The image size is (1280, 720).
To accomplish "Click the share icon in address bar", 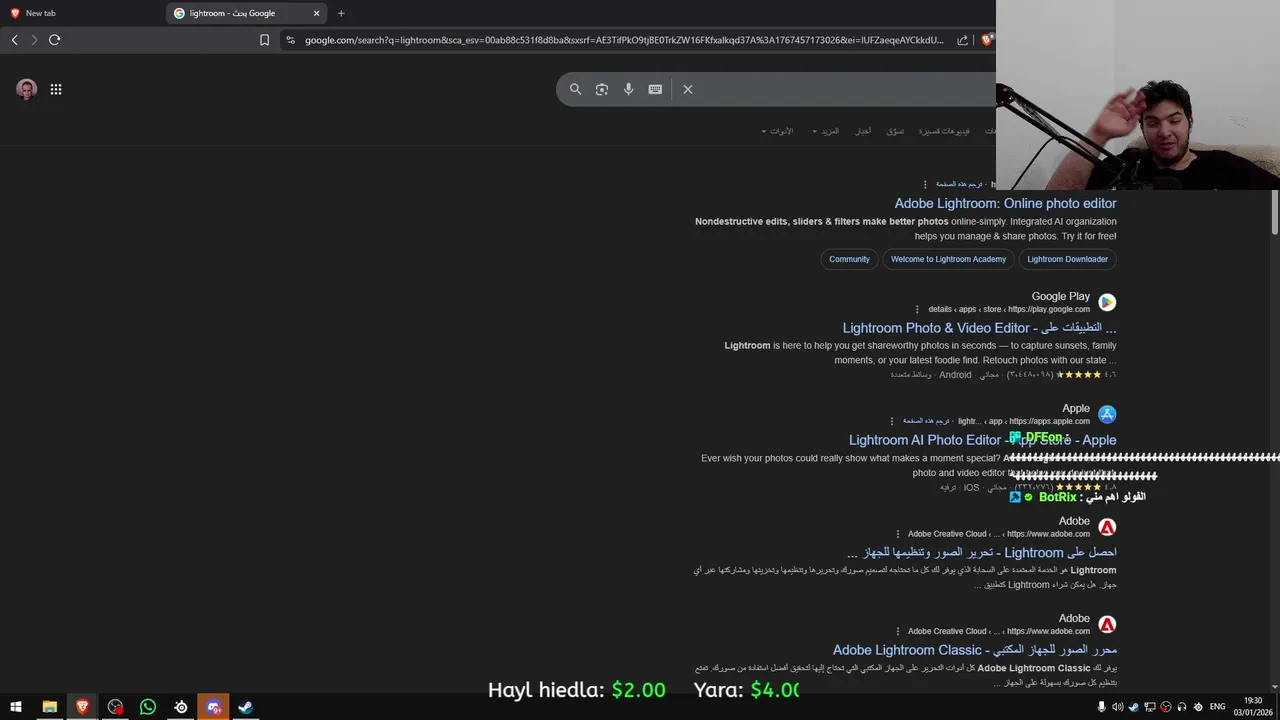I will (x=962, y=40).
